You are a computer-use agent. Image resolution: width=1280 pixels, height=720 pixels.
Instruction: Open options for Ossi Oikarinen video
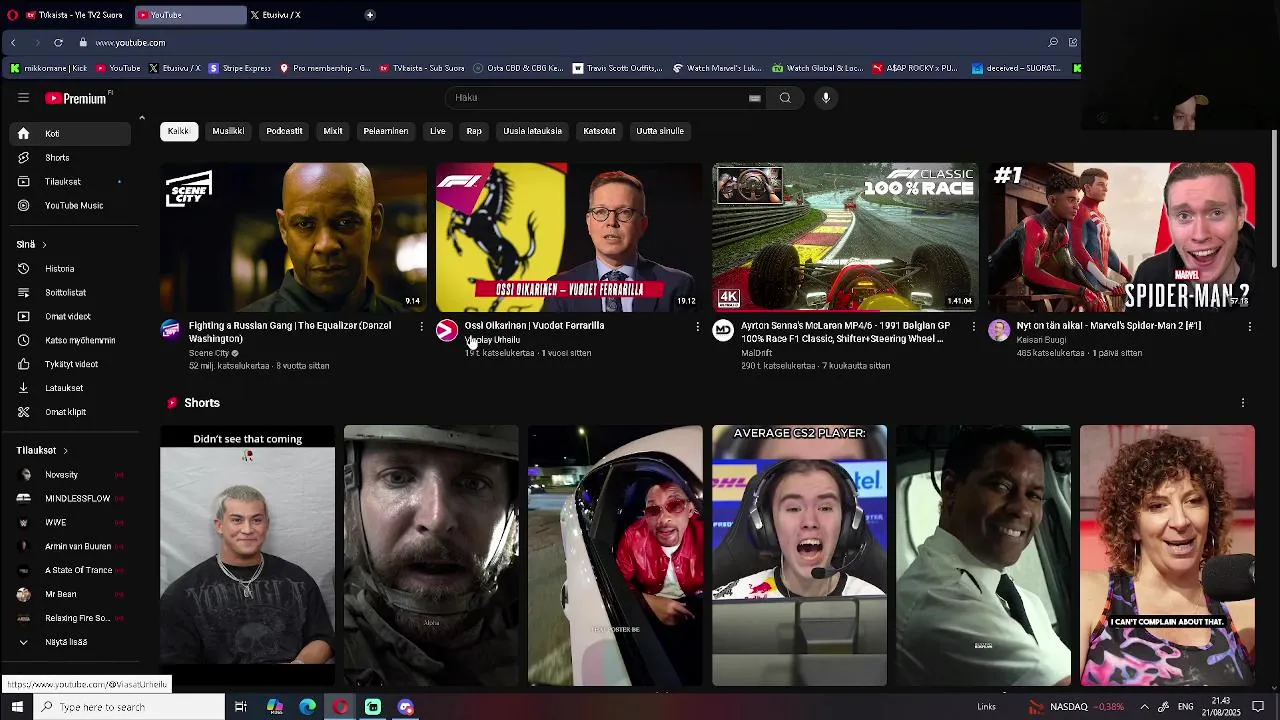697,327
